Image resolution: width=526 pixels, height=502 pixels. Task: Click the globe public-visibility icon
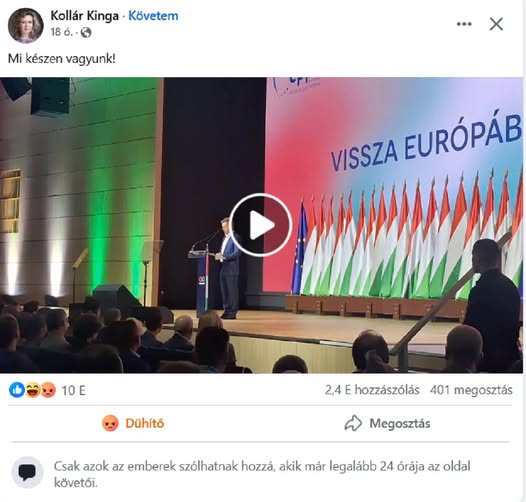[x=86, y=33]
